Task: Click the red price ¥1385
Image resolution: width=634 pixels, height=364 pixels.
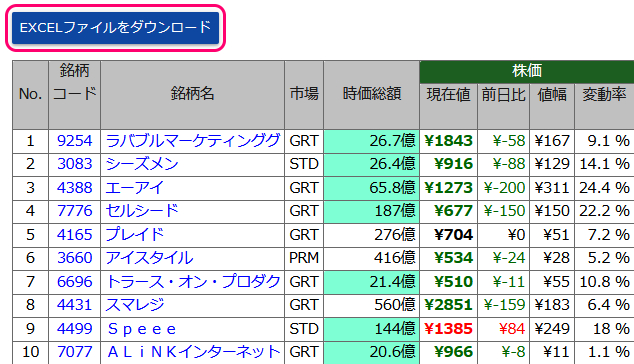Action: pos(448,328)
